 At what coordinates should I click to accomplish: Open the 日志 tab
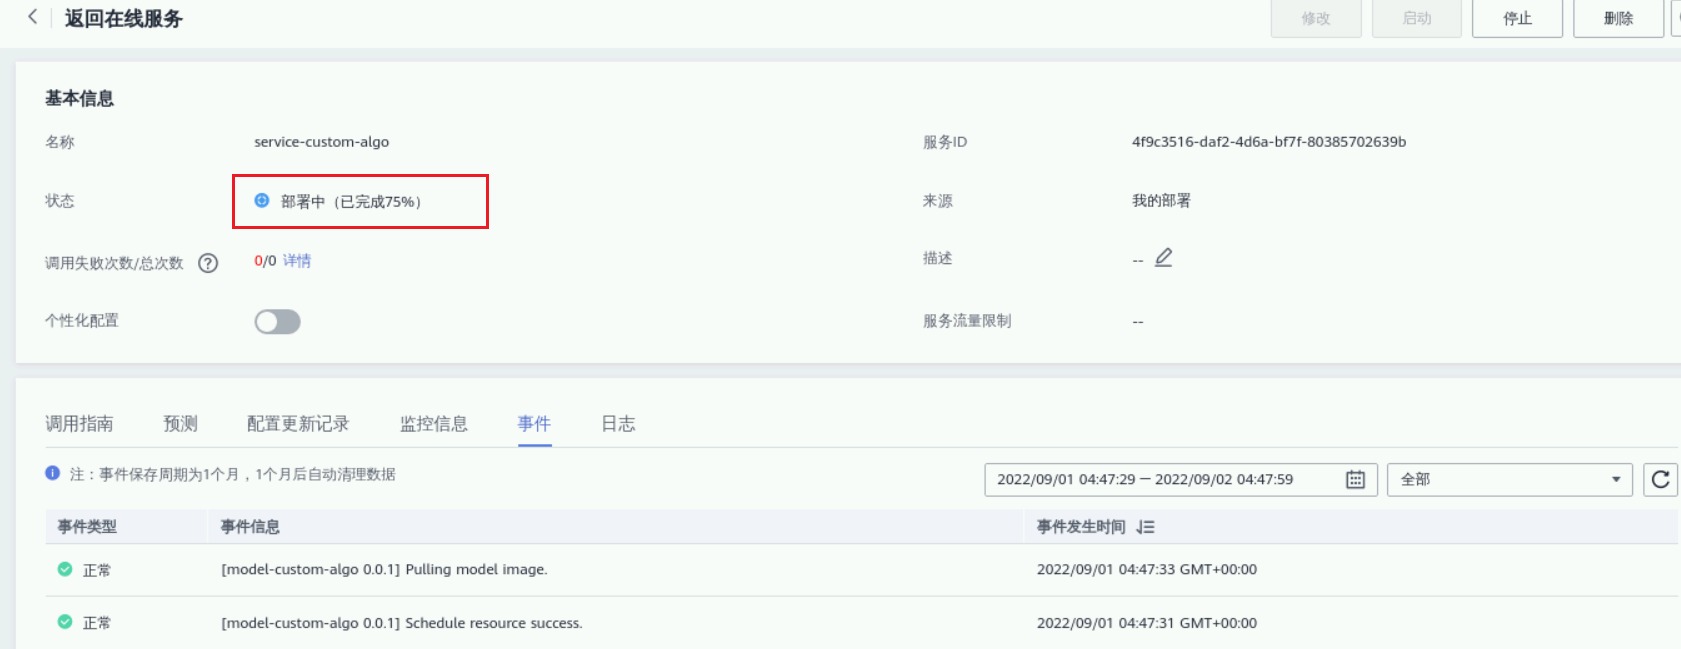pos(618,424)
